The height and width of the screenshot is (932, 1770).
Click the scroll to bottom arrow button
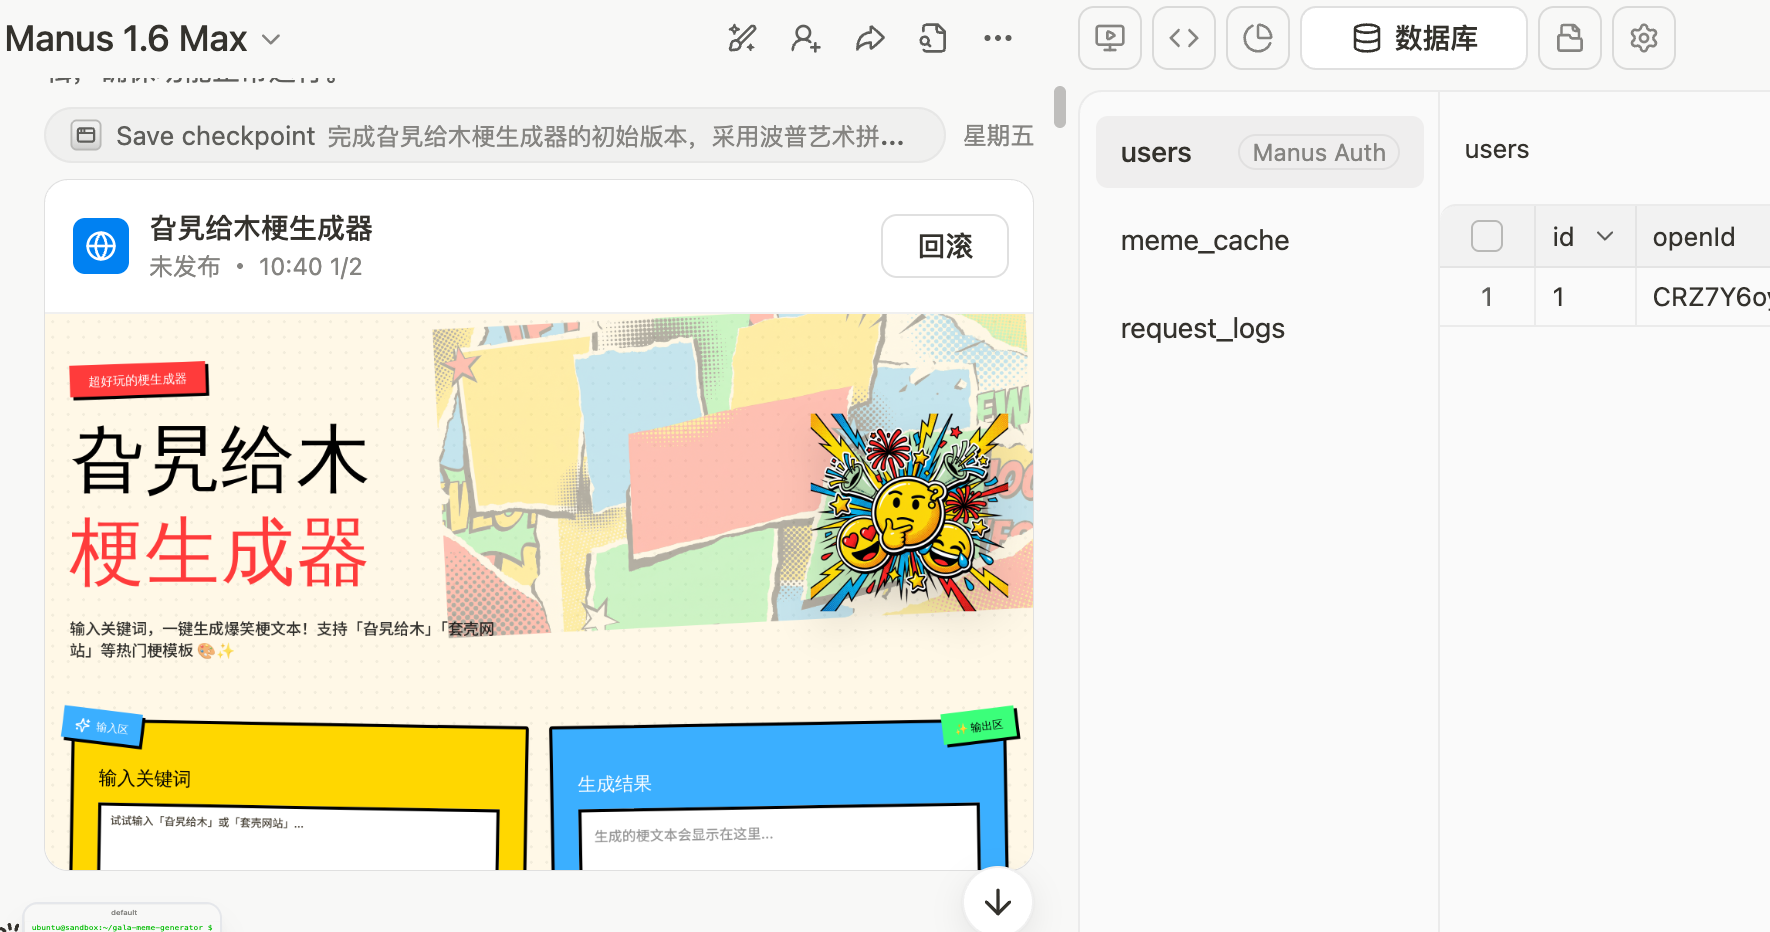tap(997, 903)
